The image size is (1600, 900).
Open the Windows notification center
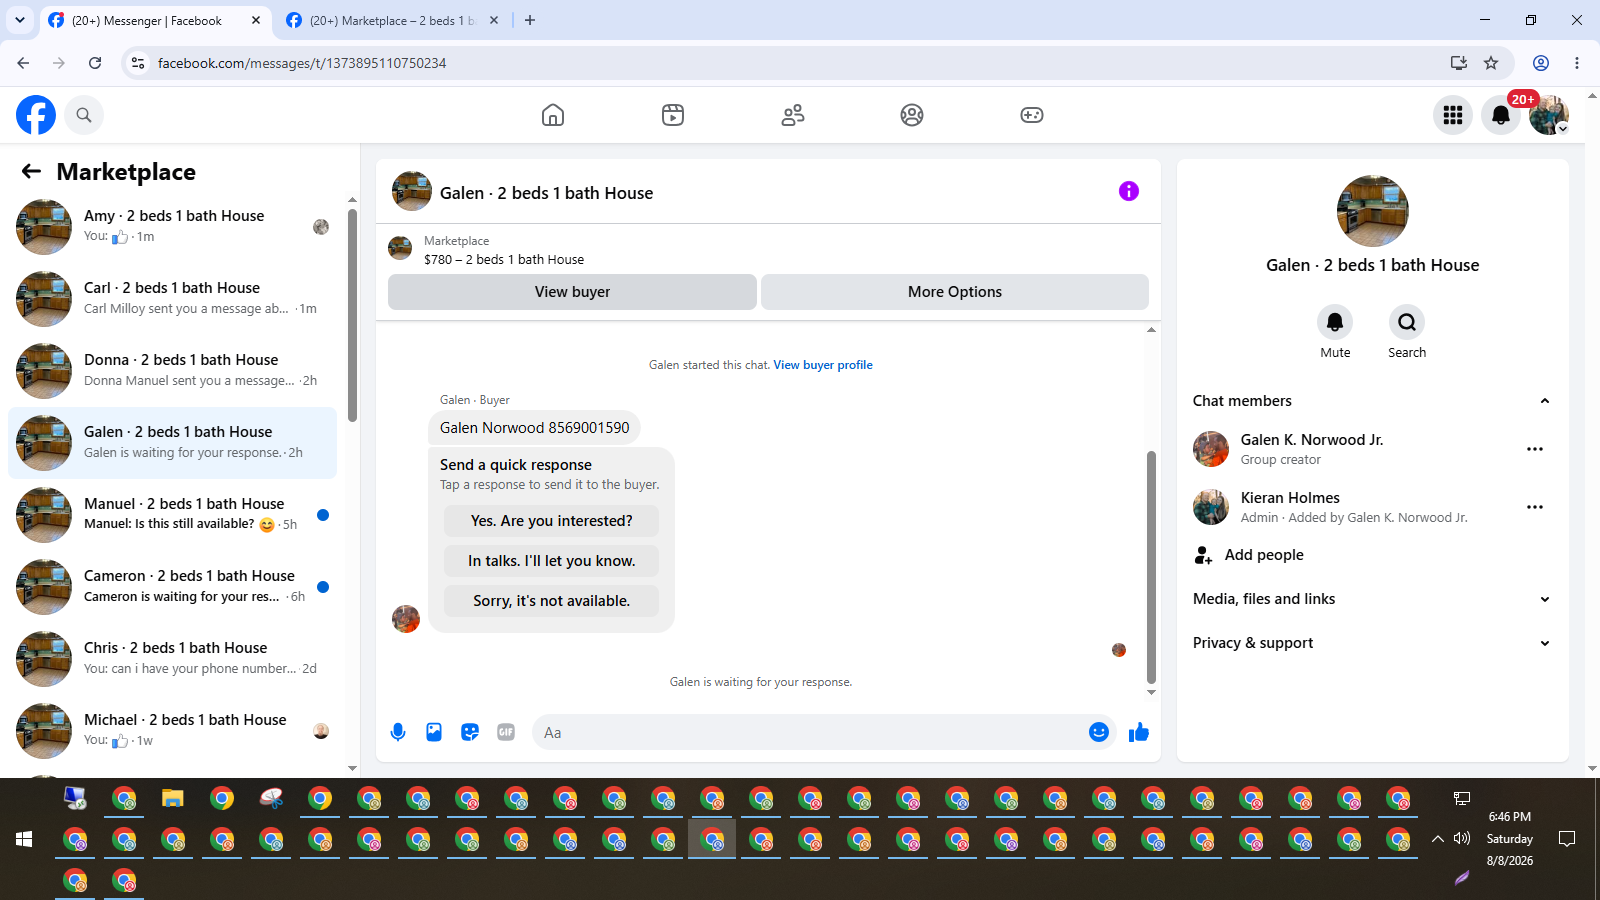[x=1567, y=839]
